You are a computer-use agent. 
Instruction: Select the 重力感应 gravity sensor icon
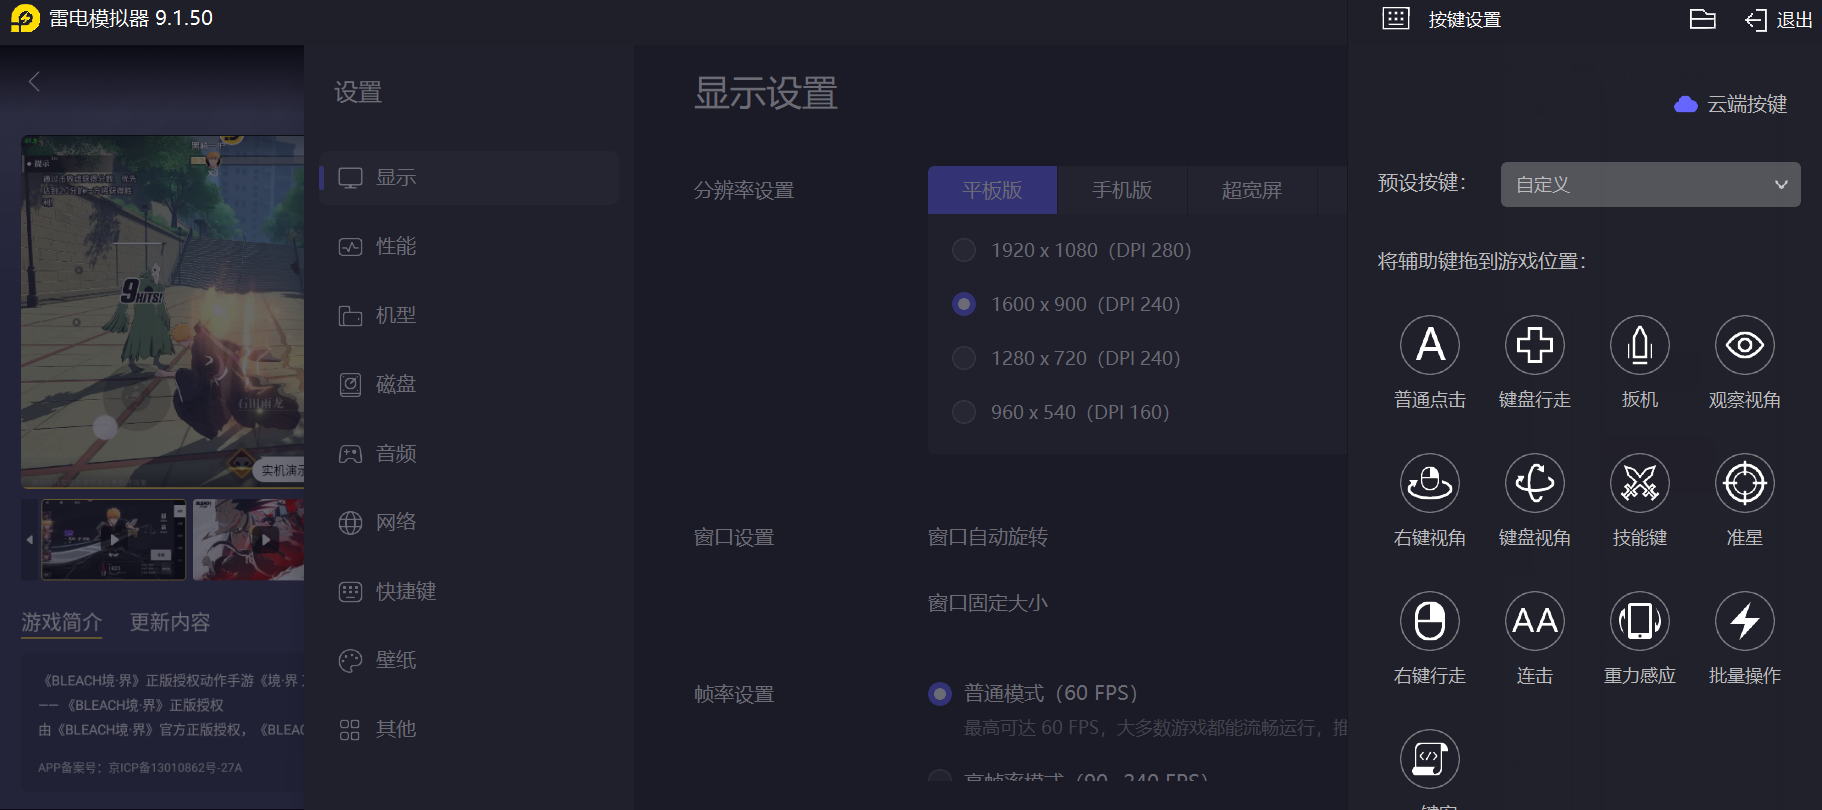pyautogui.click(x=1640, y=621)
